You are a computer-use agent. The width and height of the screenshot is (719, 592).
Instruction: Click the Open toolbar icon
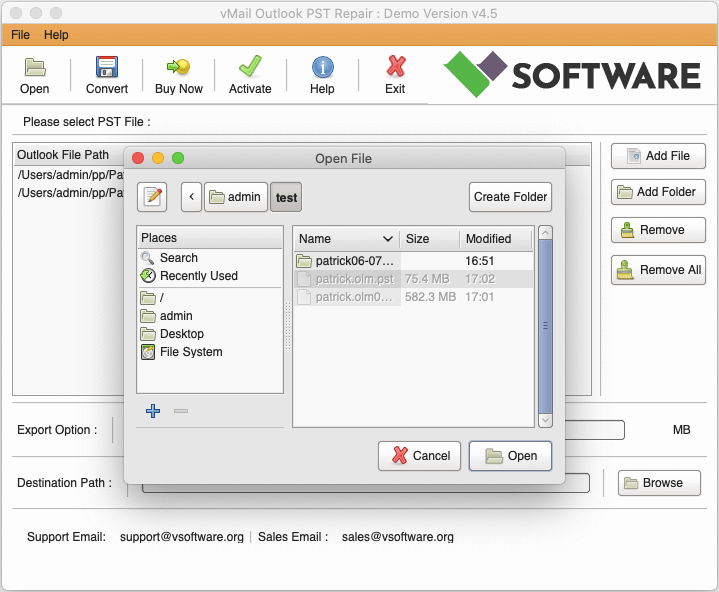35,67
